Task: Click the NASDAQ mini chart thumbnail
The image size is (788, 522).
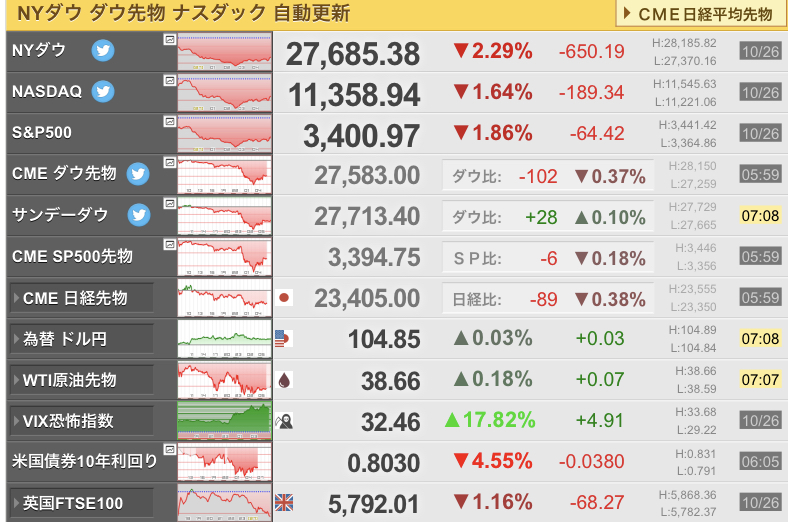Action: click(x=225, y=92)
